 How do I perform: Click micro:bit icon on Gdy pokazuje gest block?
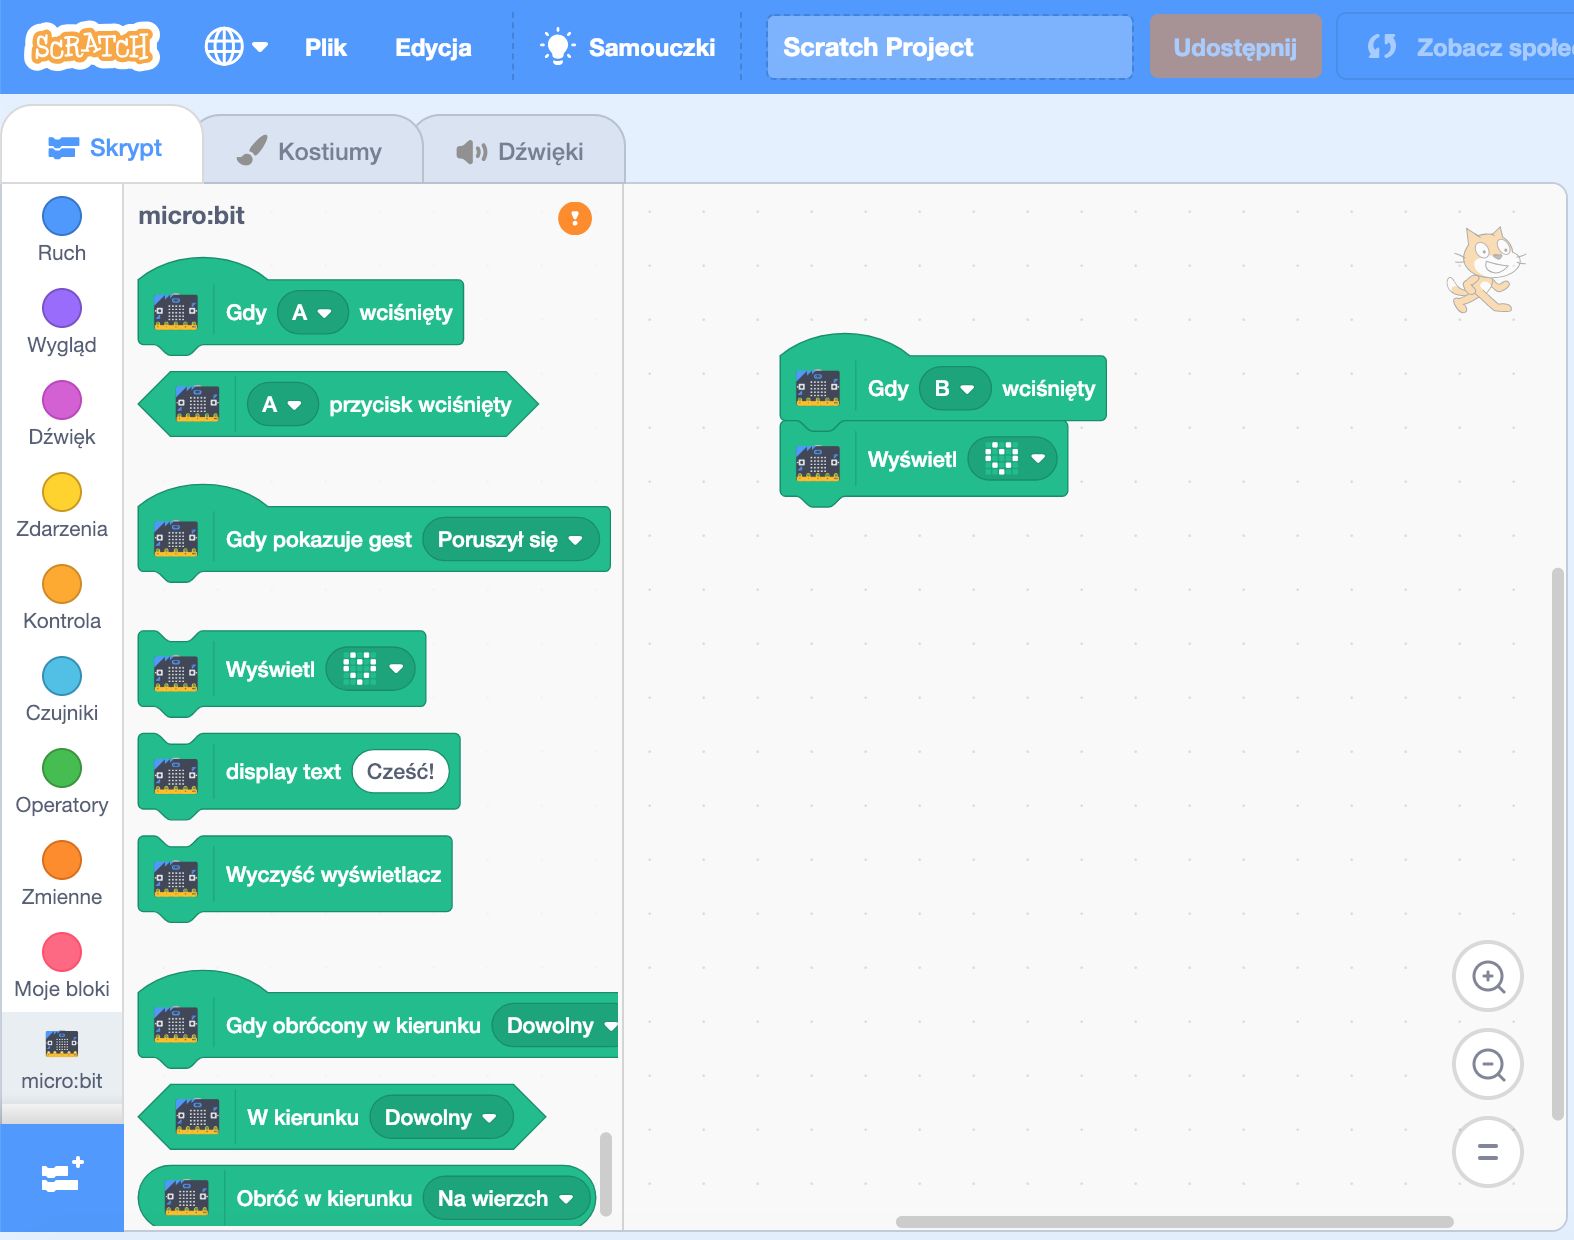tap(176, 539)
